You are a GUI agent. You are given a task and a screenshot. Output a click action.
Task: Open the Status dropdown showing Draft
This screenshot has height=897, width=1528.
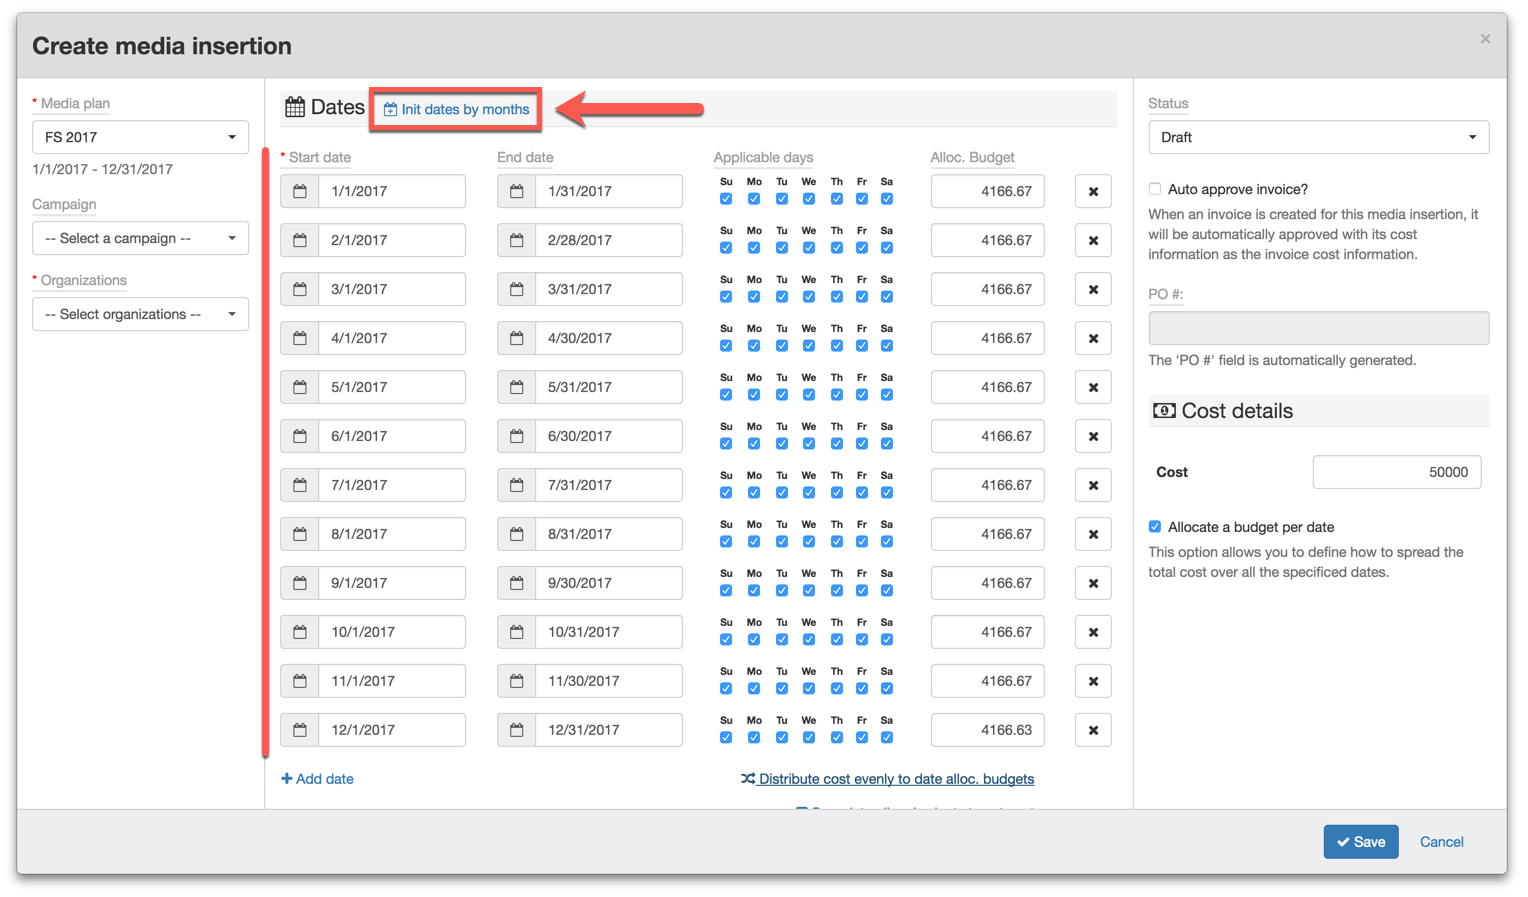(1317, 137)
